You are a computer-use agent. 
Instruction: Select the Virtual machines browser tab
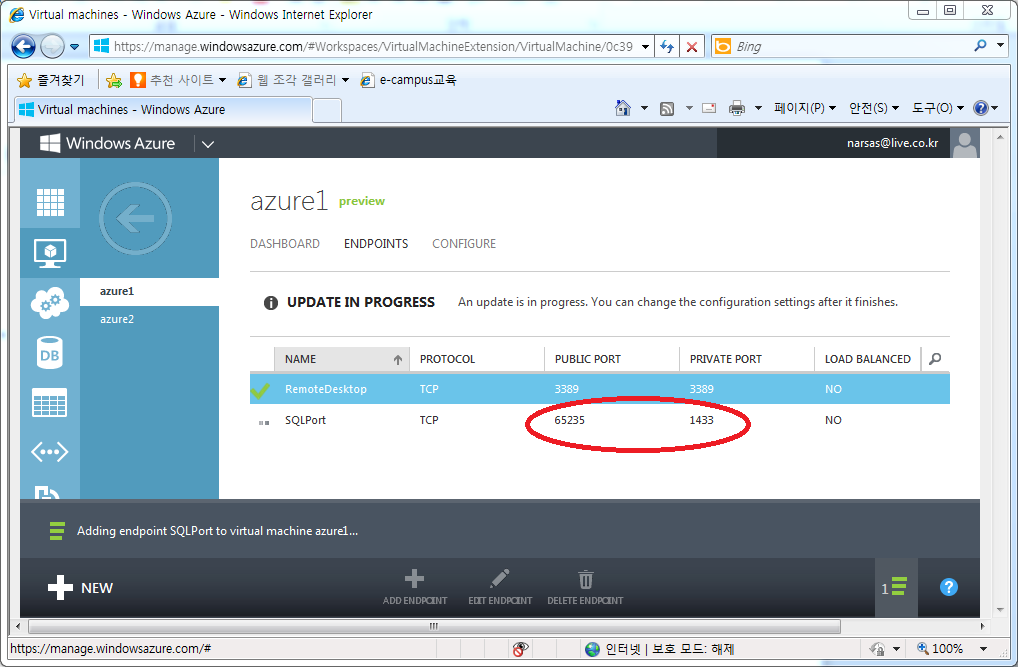click(x=163, y=110)
